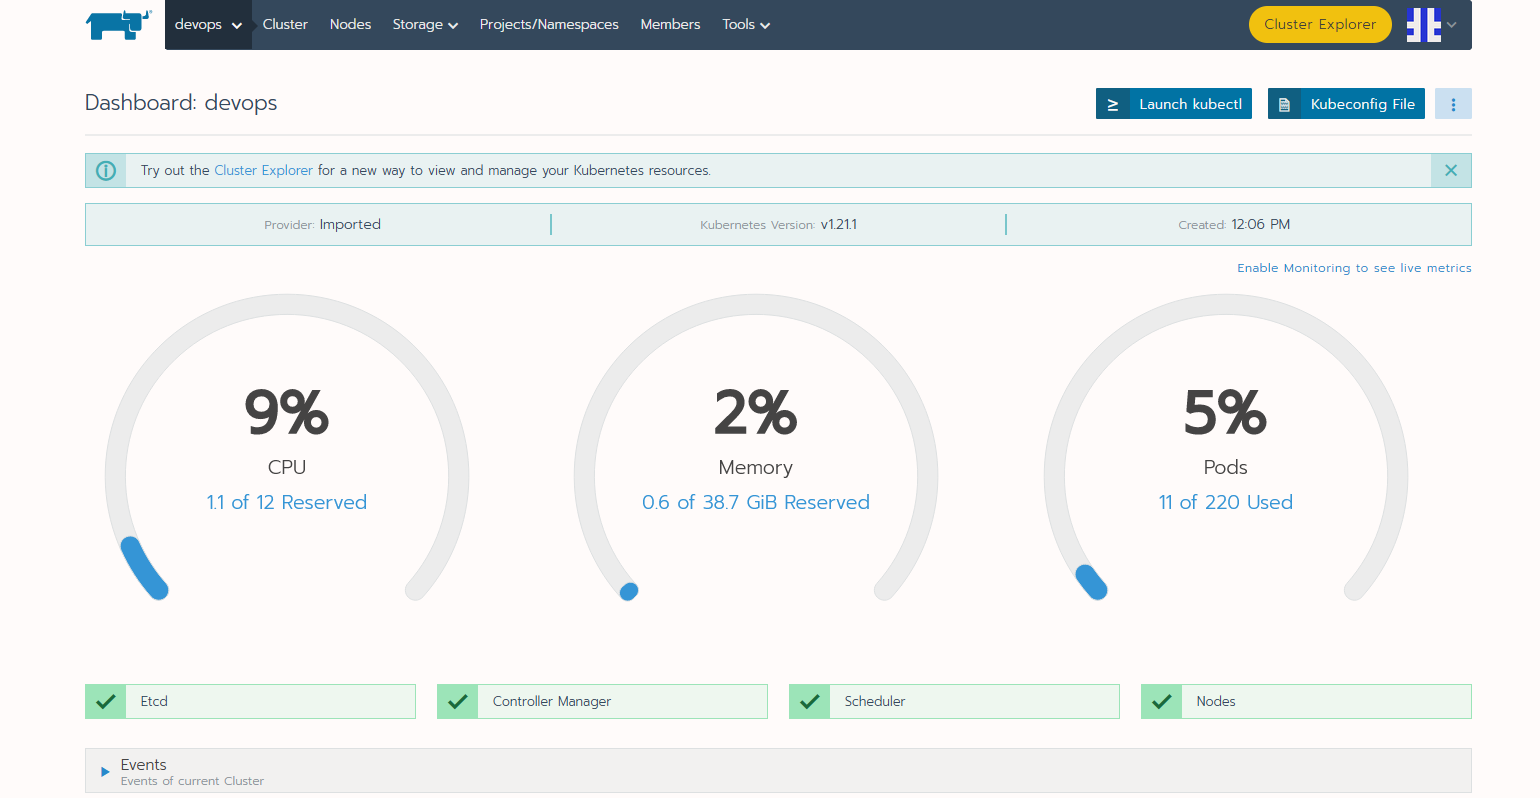Open Projects/Namespaces page
This screenshot has width=1540, height=798.
point(549,24)
